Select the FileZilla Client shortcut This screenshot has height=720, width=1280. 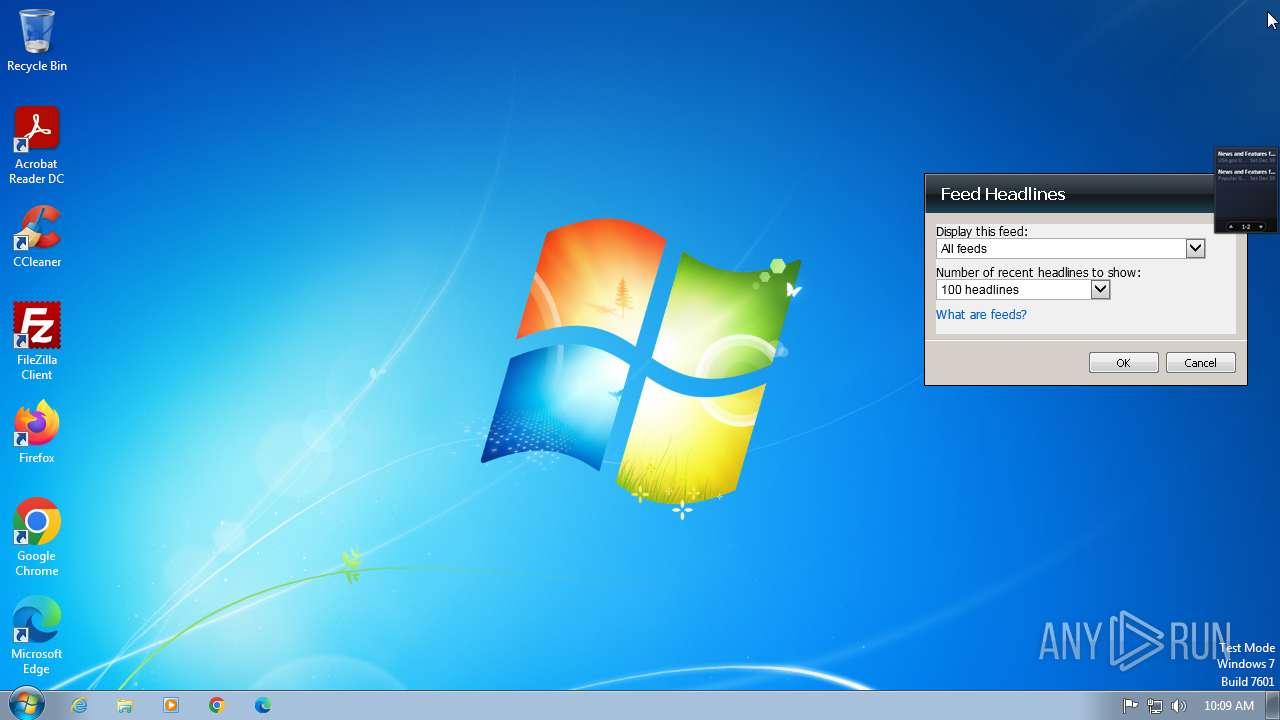coord(37,342)
